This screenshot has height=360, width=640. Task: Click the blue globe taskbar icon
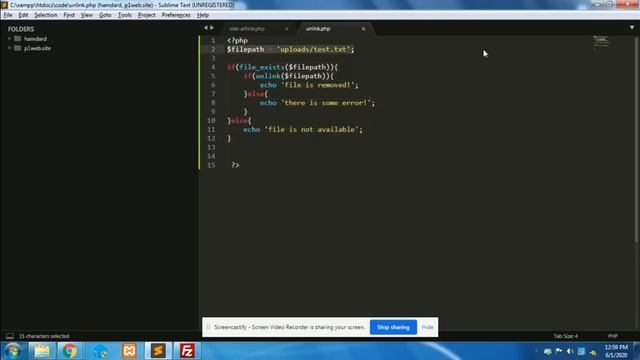[100, 351]
